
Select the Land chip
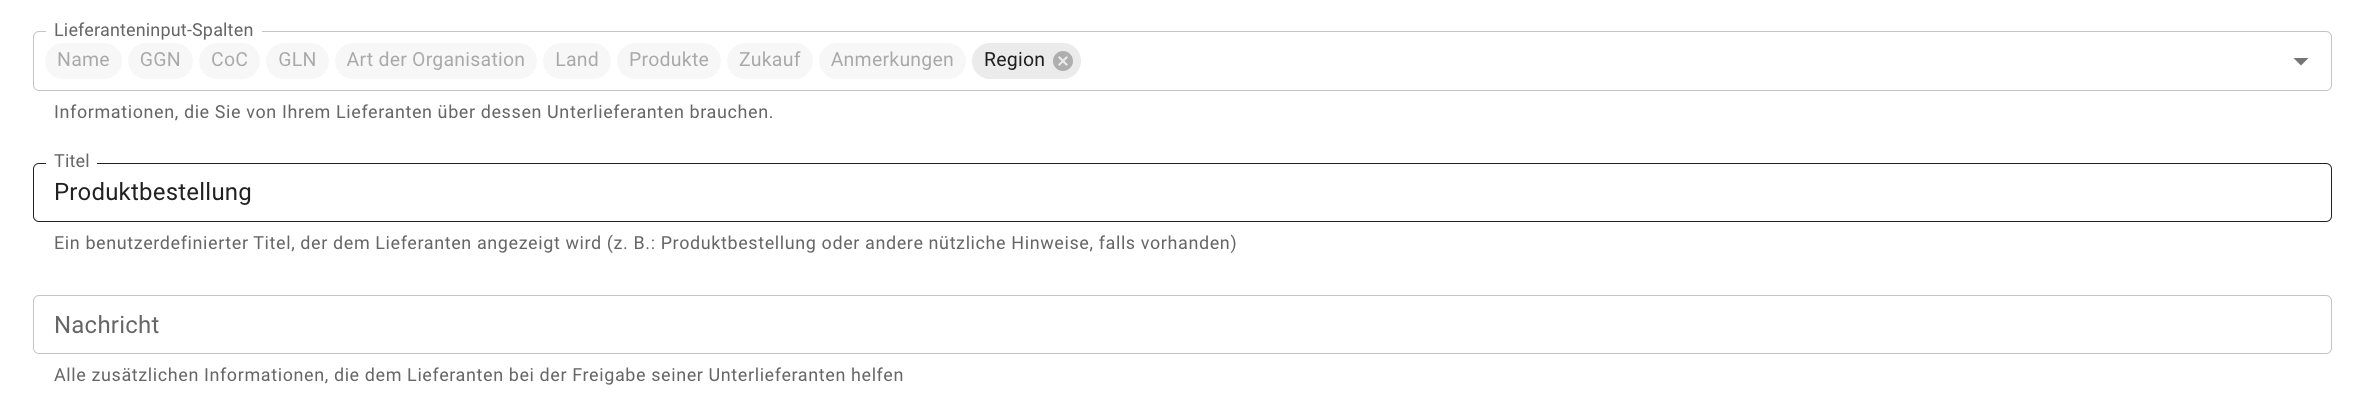pos(577,60)
